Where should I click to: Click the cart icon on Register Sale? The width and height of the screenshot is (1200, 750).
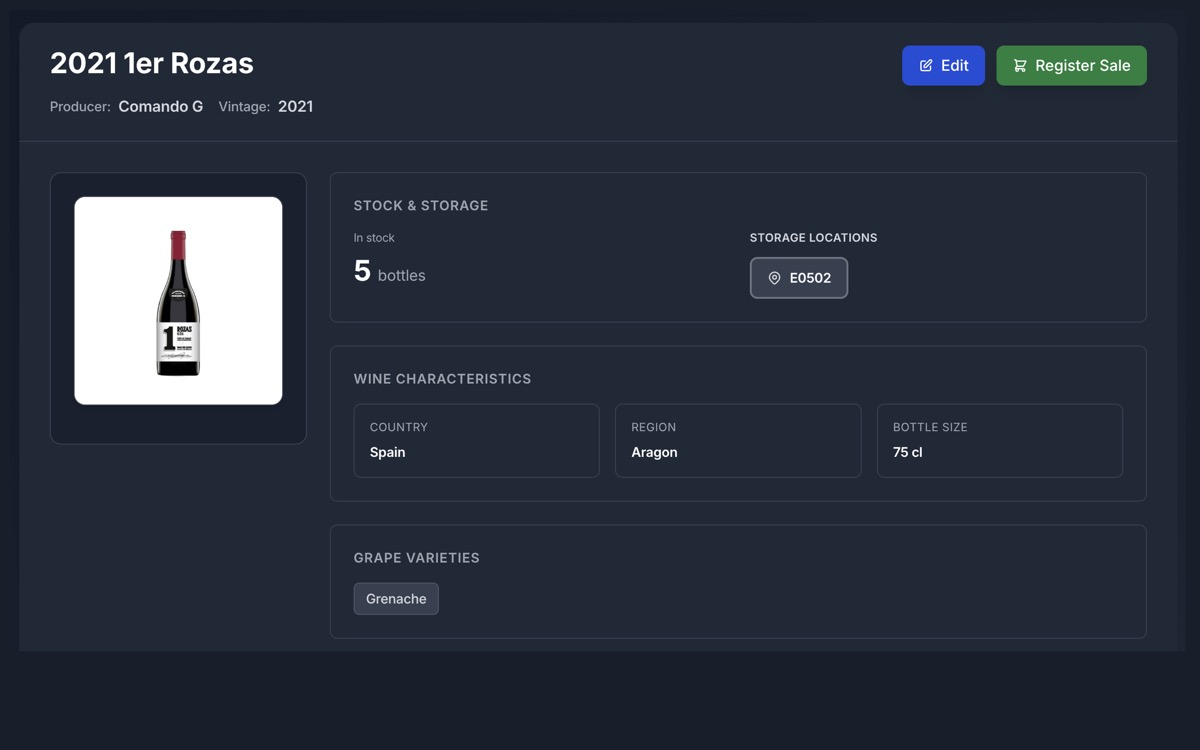point(1020,65)
